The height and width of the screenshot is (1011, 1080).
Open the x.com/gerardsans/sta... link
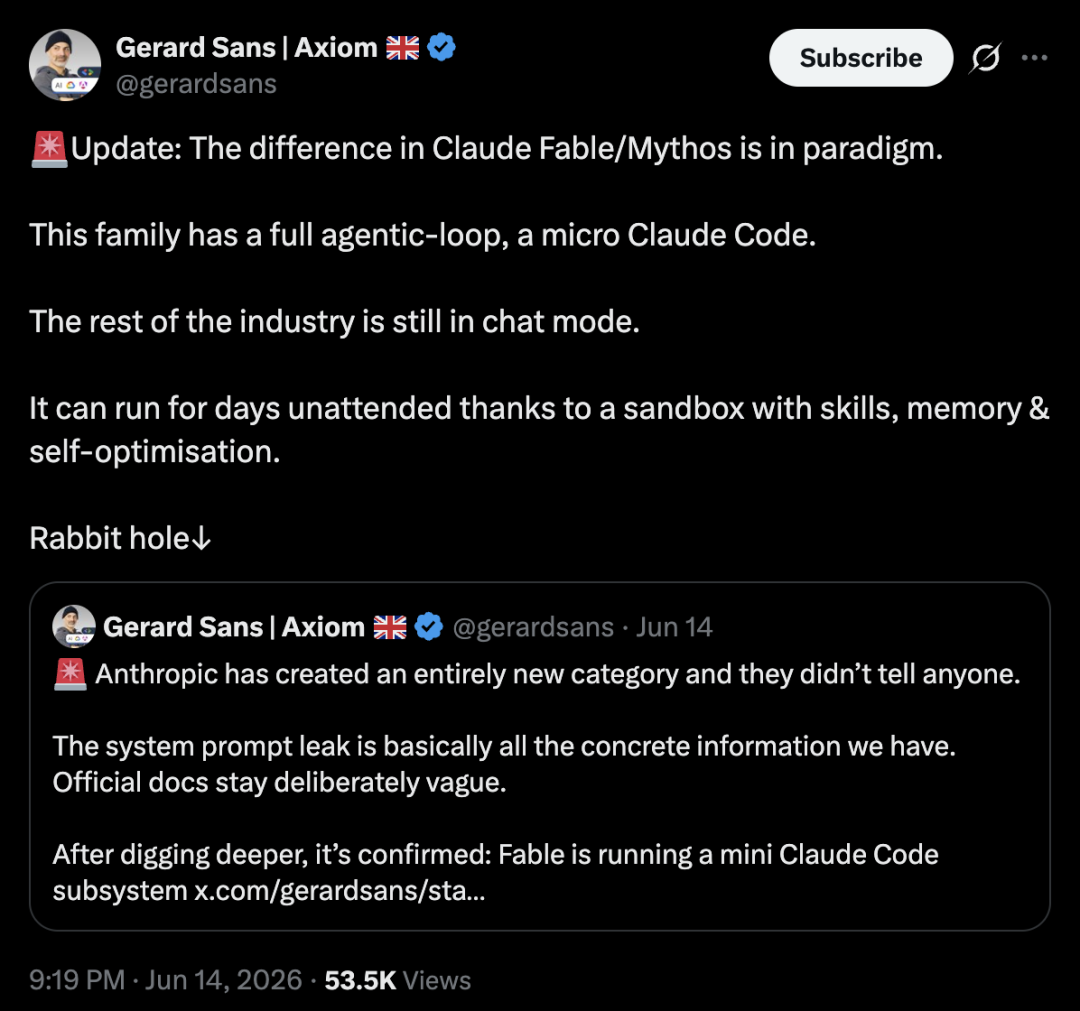click(x=340, y=890)
